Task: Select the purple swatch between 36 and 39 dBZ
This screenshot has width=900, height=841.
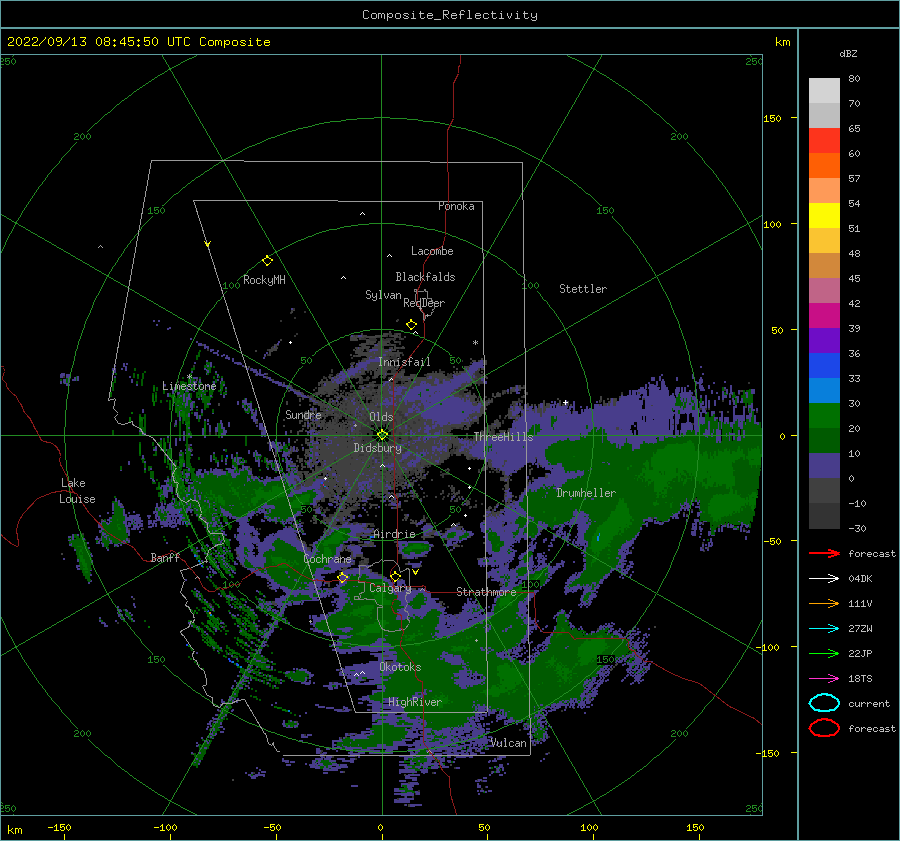Action: click(x=824, y=340)
